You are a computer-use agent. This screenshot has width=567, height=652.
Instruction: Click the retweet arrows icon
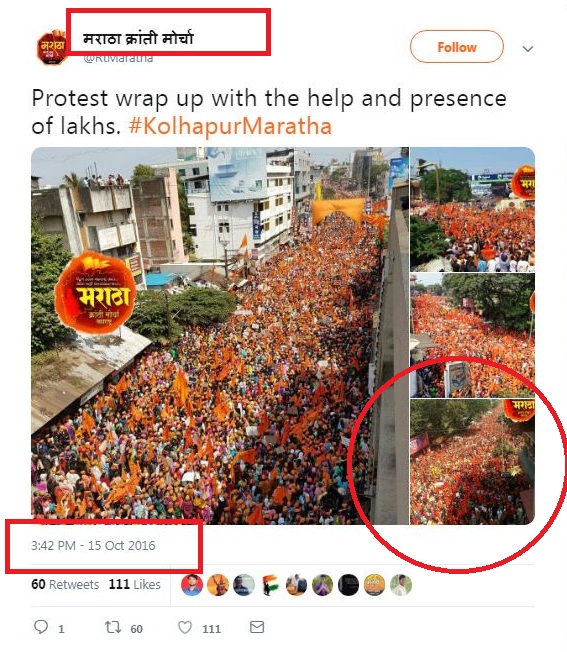tap(113, 627)
